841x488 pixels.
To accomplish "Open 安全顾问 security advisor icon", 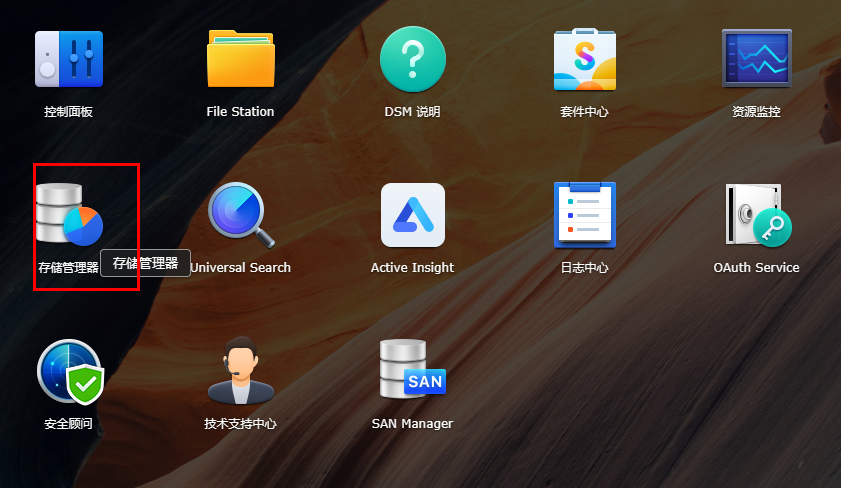I will click(70, 372).
